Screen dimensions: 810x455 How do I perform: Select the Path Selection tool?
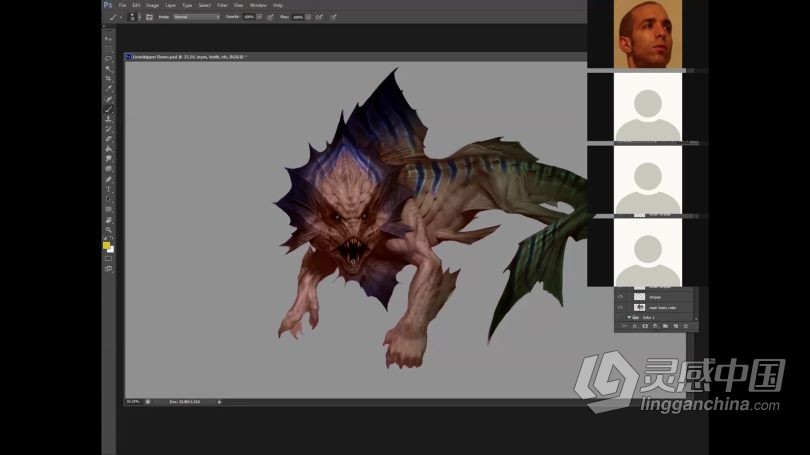tap(108, 199)
